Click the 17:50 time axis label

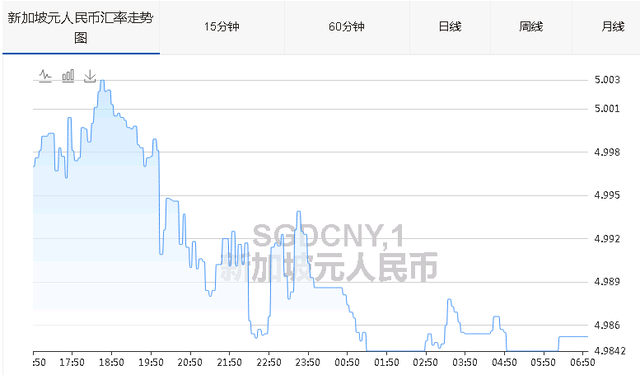[x=72, y=362]
